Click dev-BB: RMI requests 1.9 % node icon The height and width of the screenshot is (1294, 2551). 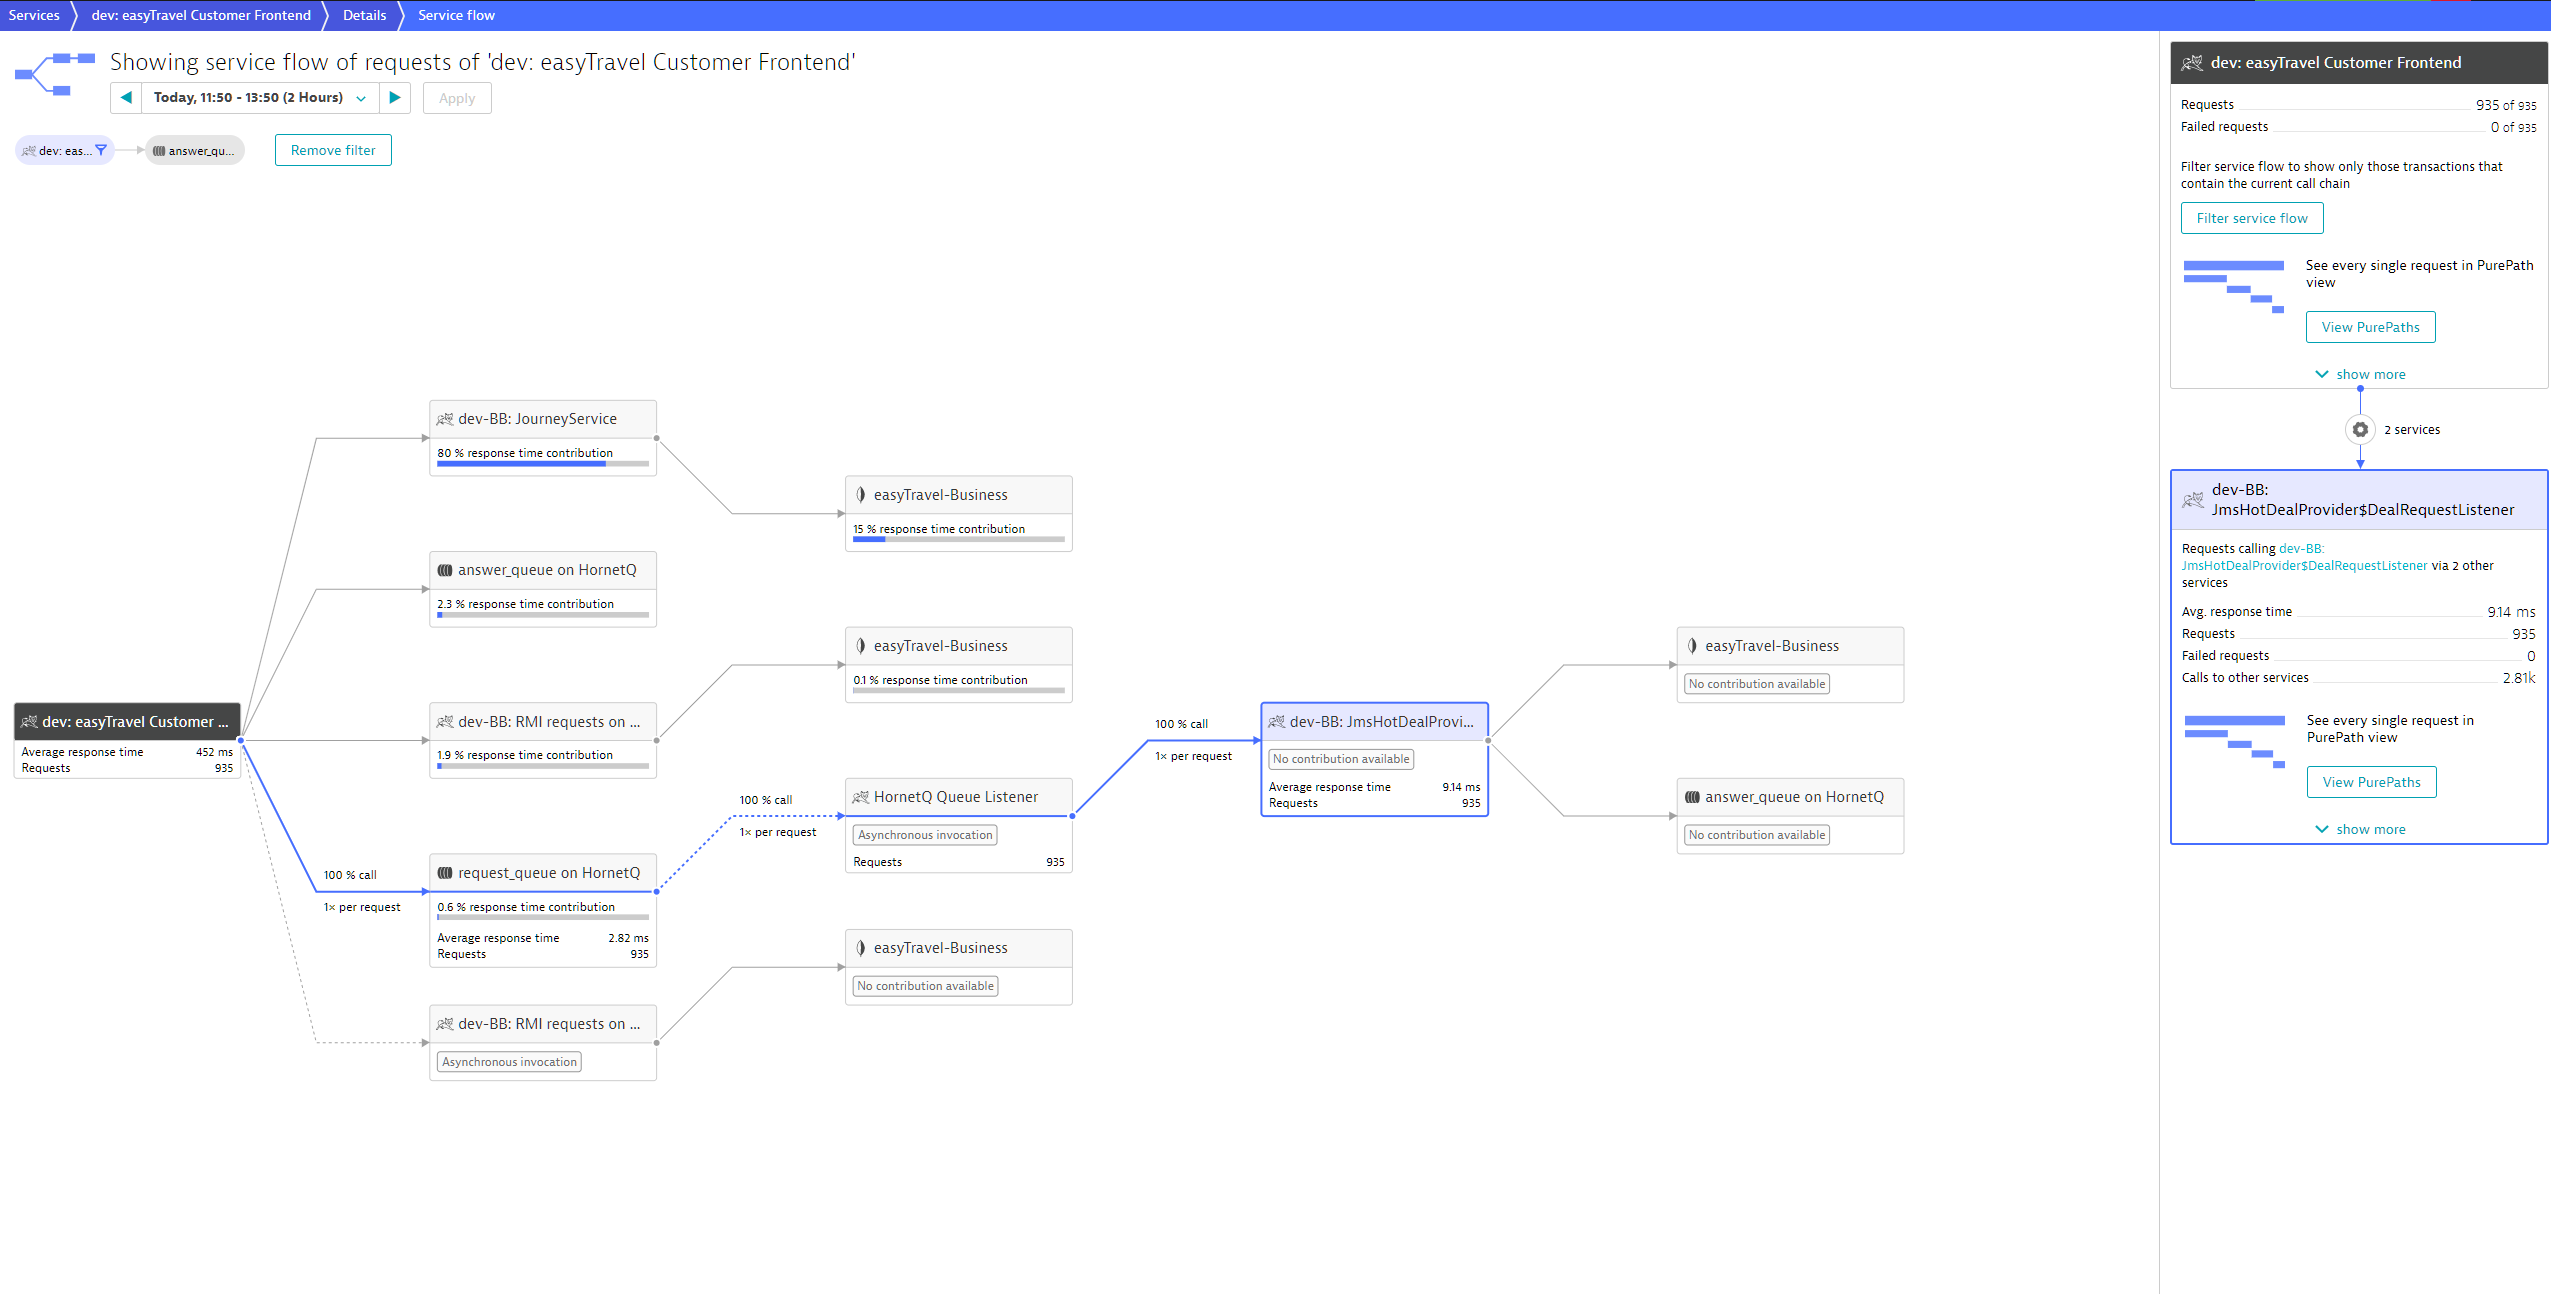[x=445, y=722]
